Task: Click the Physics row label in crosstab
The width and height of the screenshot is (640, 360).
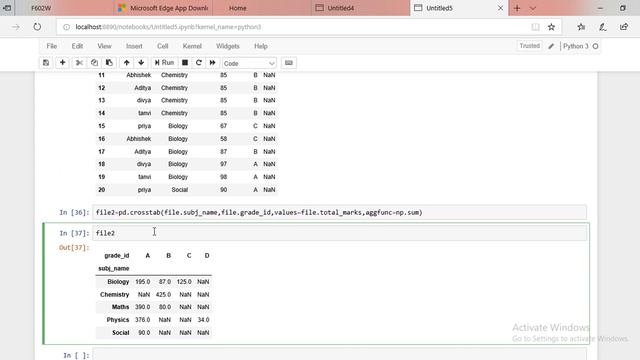Action: coord(118,320)
